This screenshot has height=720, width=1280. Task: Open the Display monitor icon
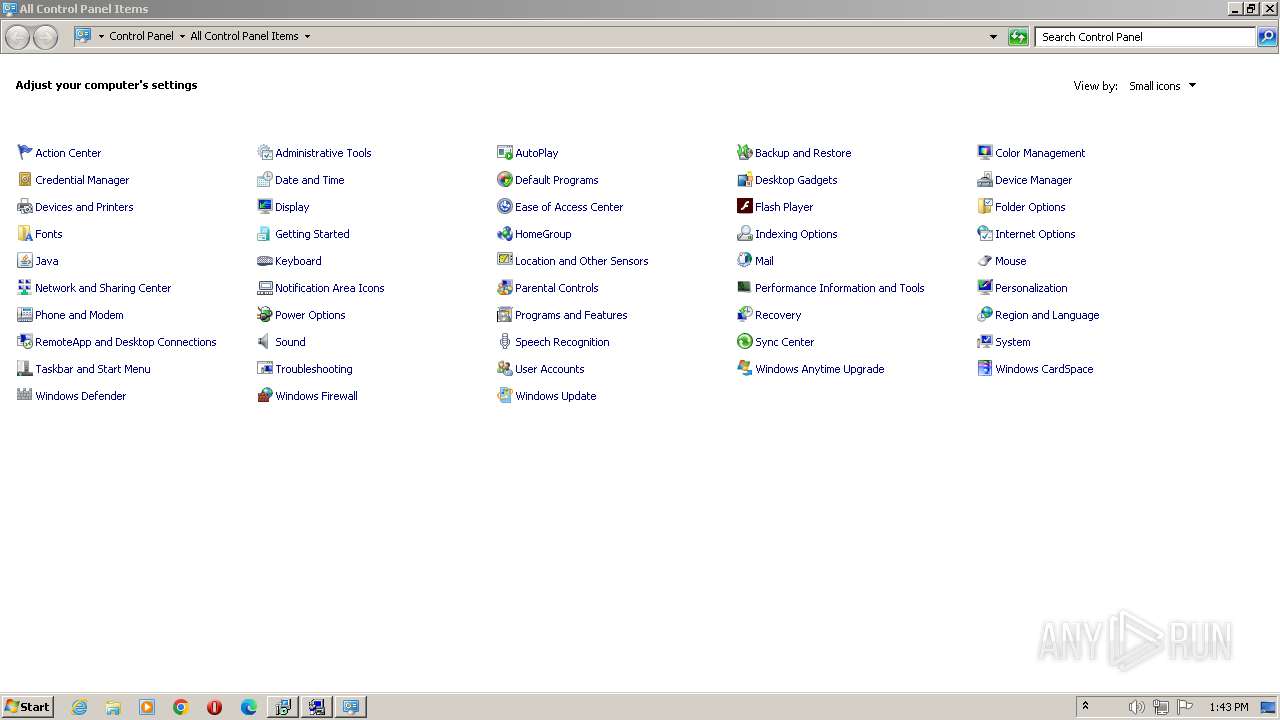[265, 207]
